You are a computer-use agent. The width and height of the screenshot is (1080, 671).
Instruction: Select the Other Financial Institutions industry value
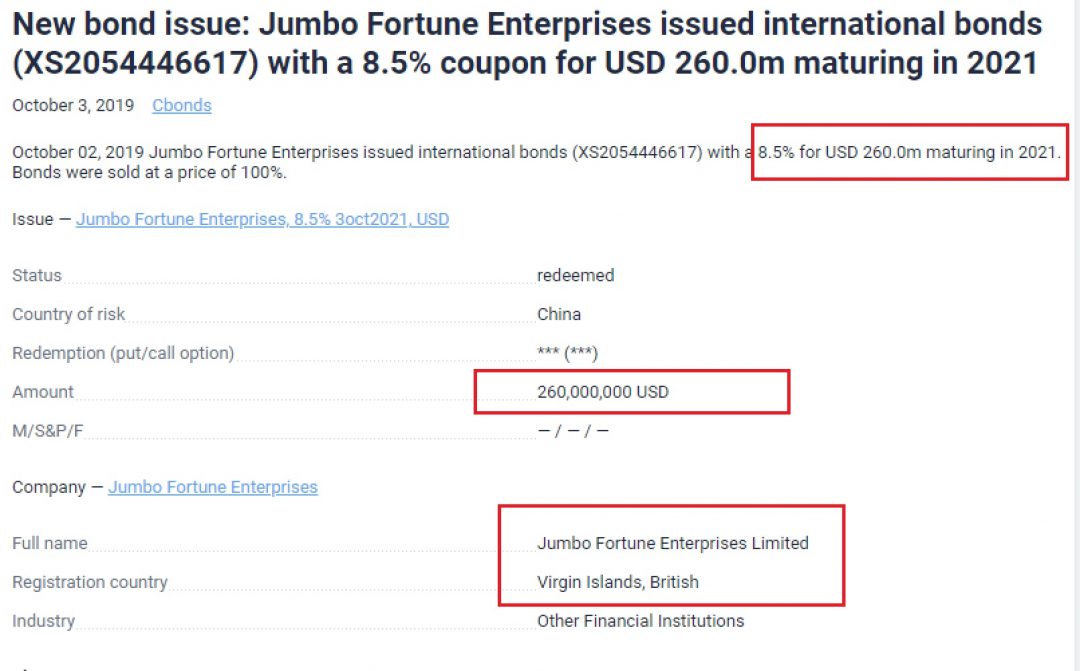pyautogui.click(x=640, y=621)
